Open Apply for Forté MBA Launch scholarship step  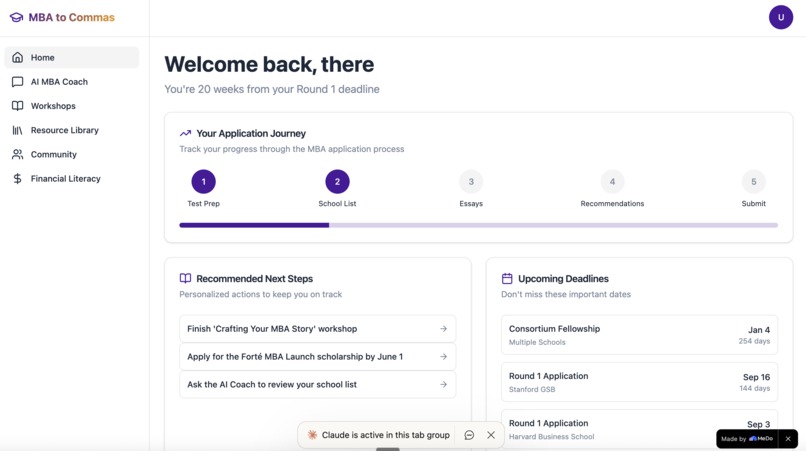click(x=318, y=356)
